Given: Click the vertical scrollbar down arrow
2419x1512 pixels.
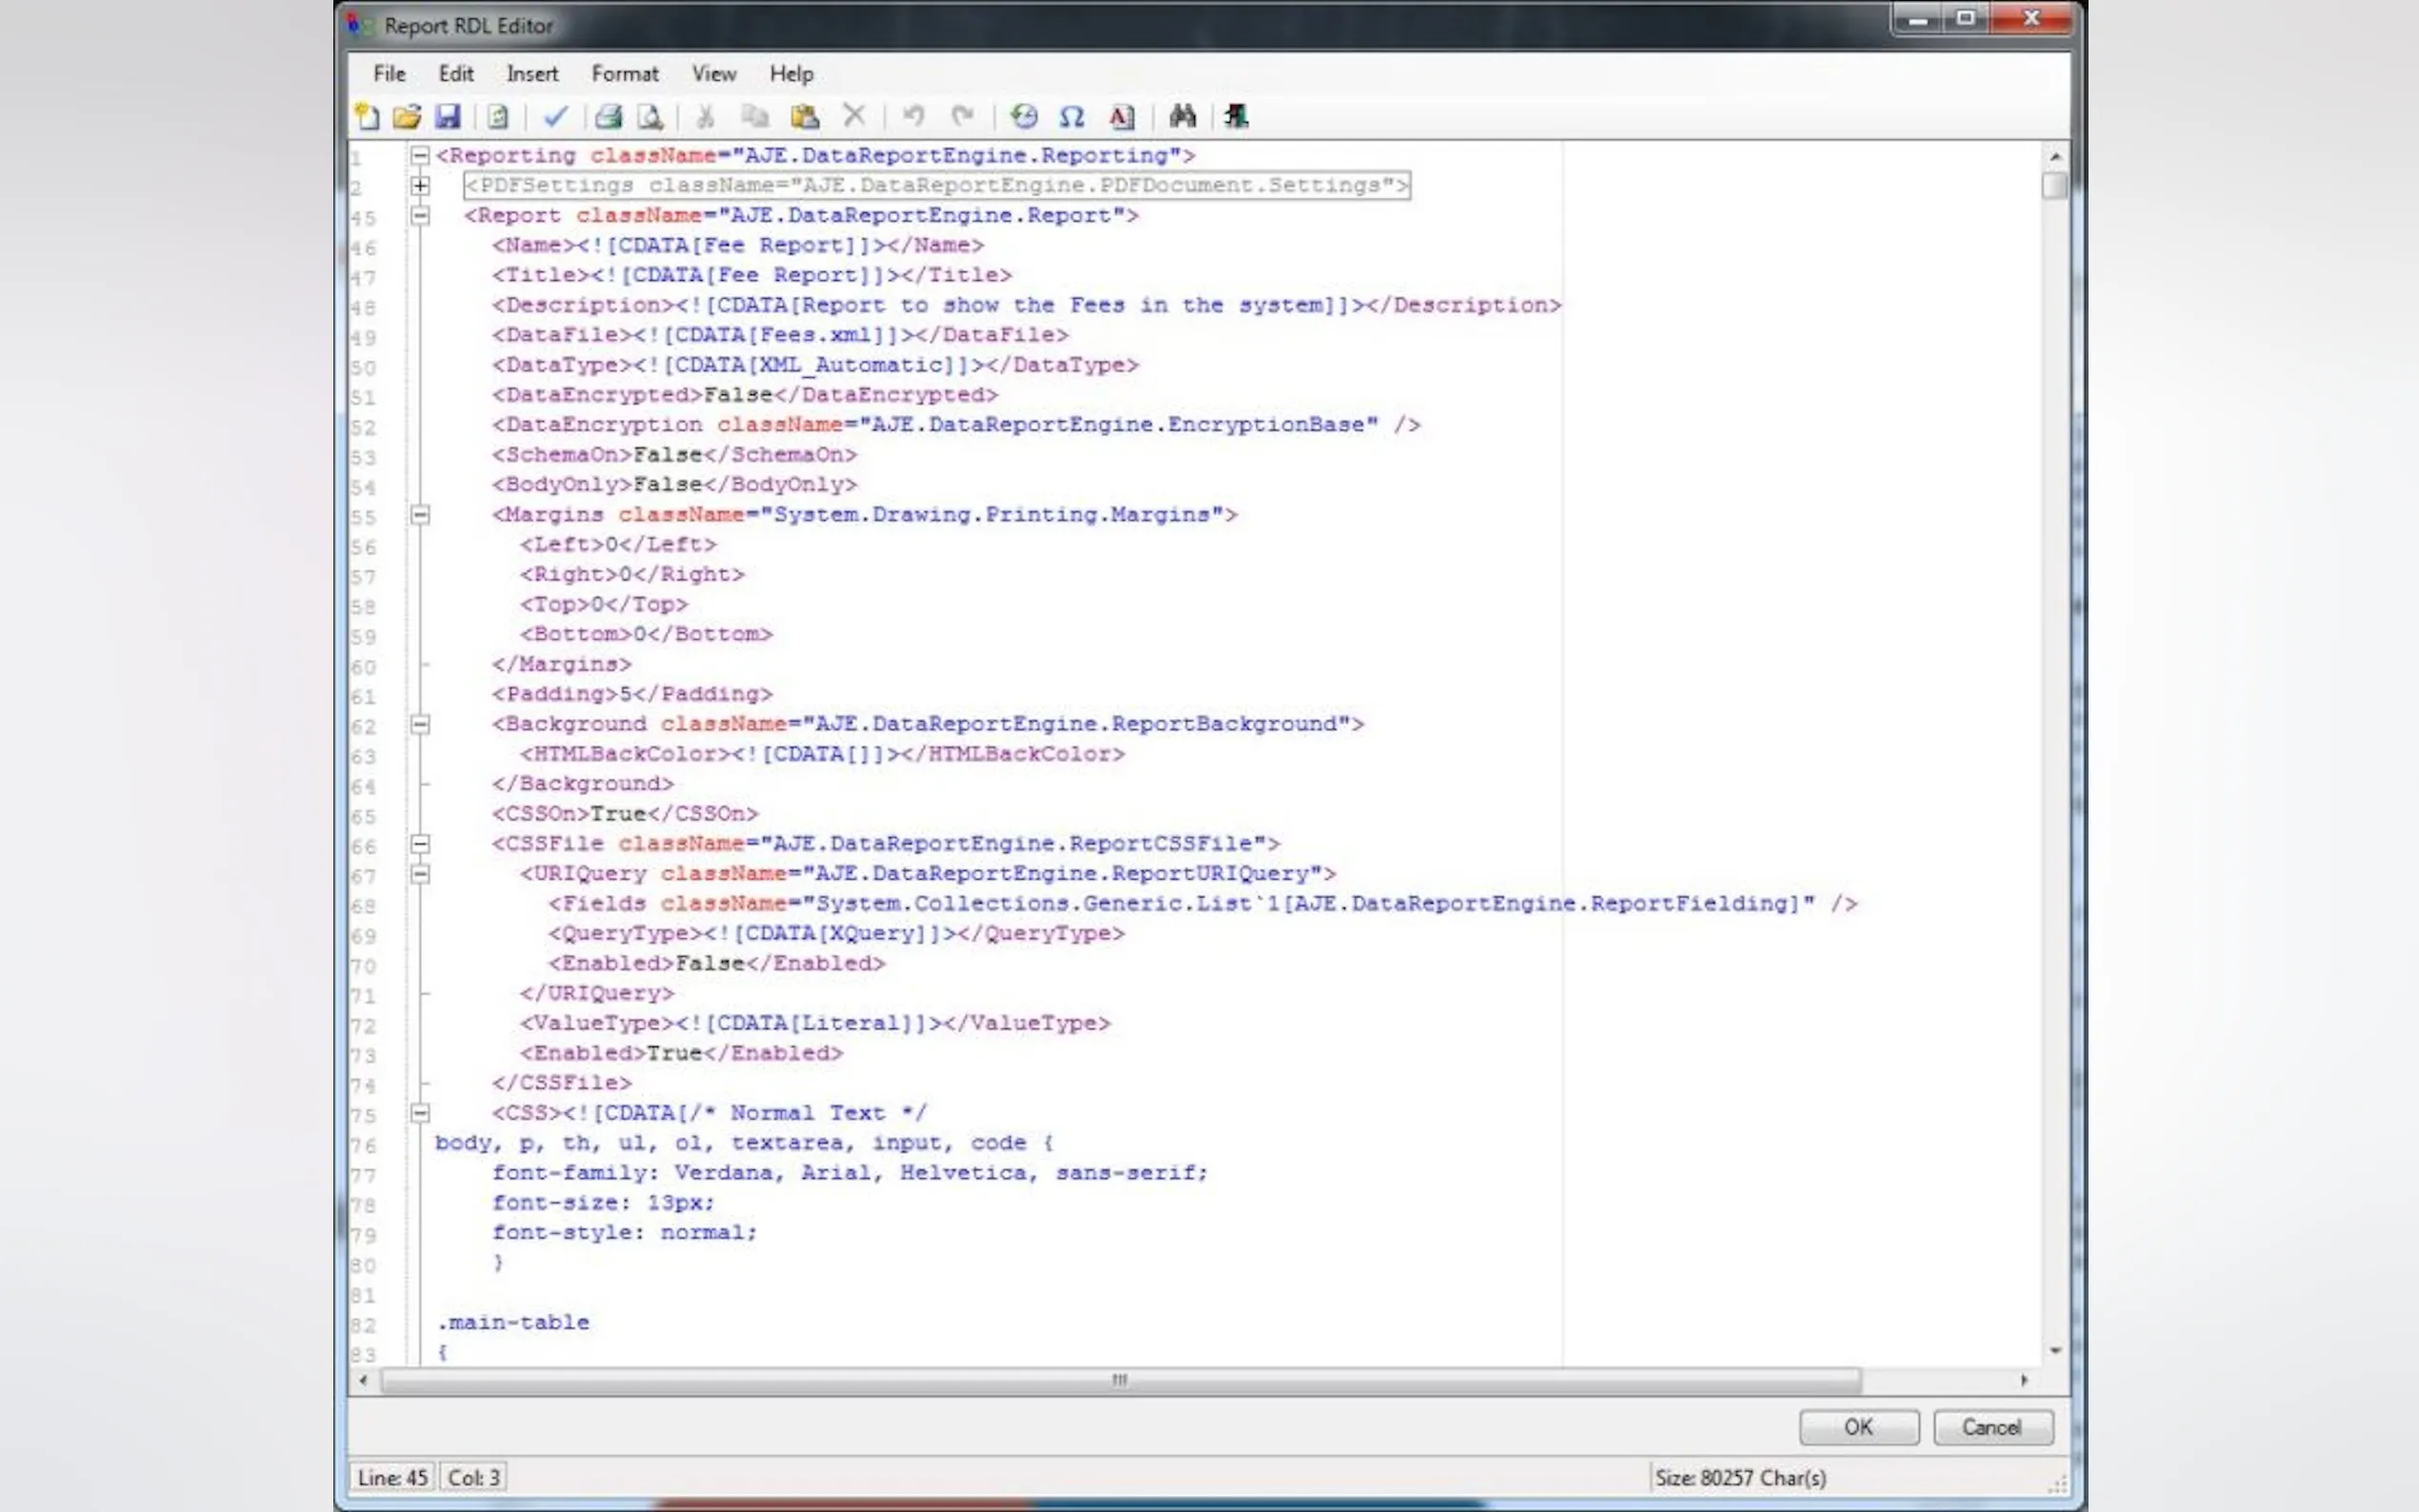Looking at the screenshot, I should [2055, 1350].
